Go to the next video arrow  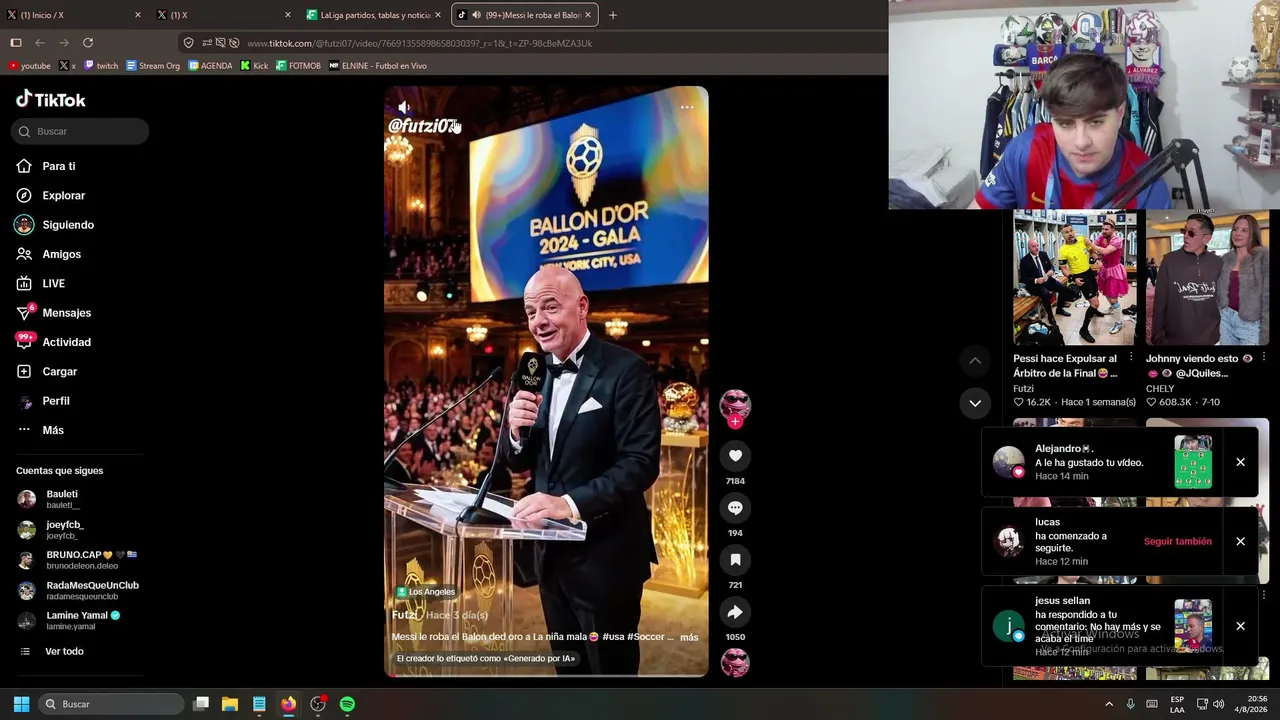coord(975,403)
